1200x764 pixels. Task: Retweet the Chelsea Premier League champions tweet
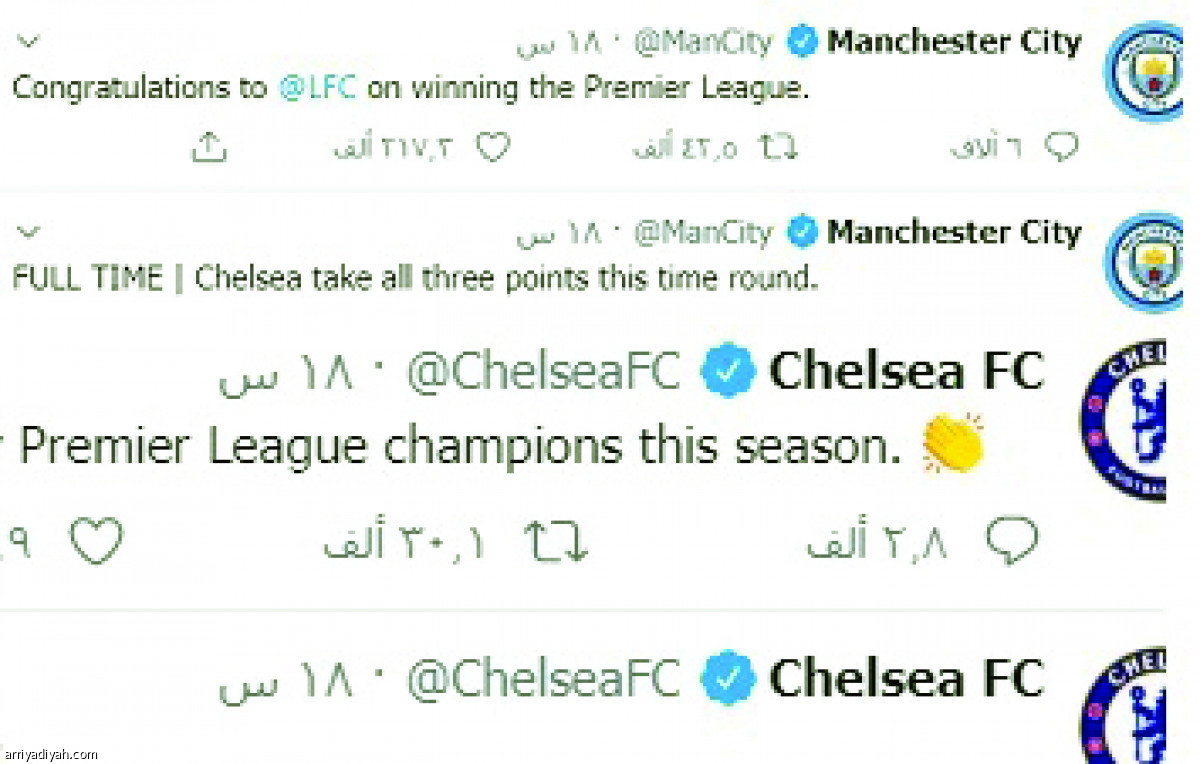click(x=556, y=541)
